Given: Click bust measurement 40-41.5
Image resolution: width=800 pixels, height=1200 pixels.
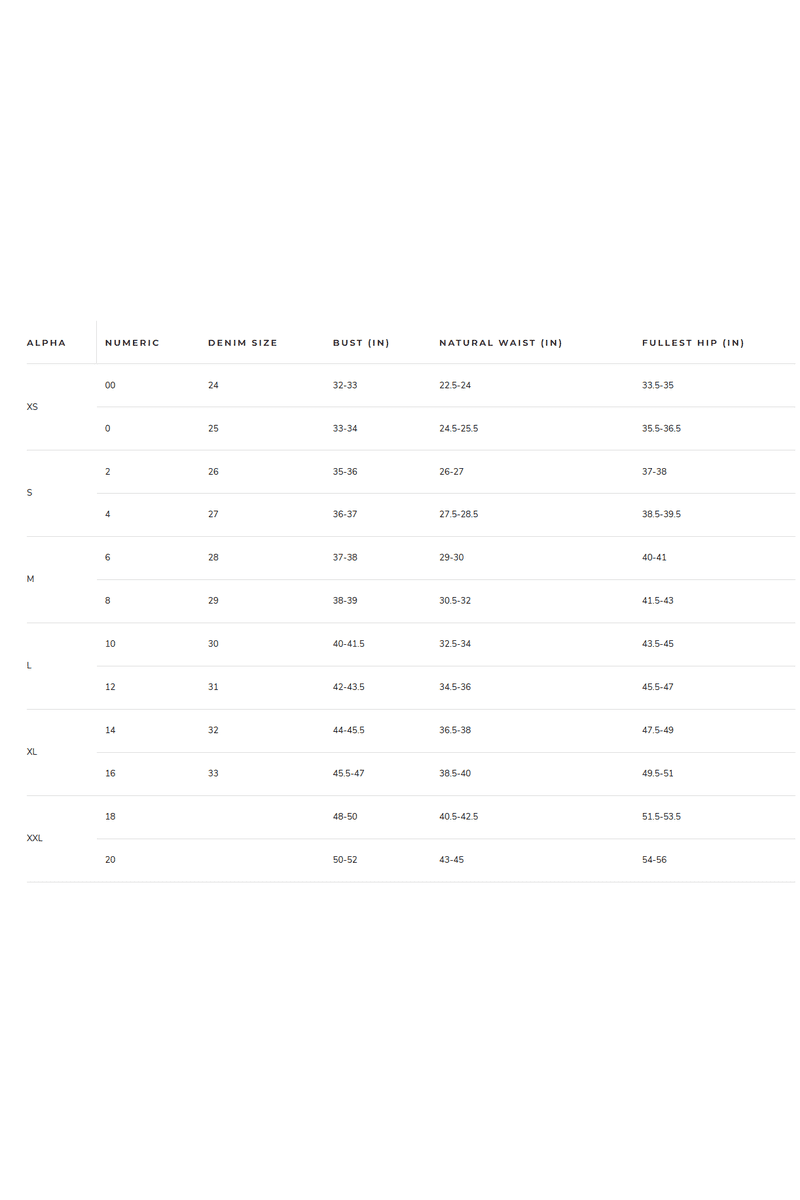Looking at the screenshot, I should (348, 644).
